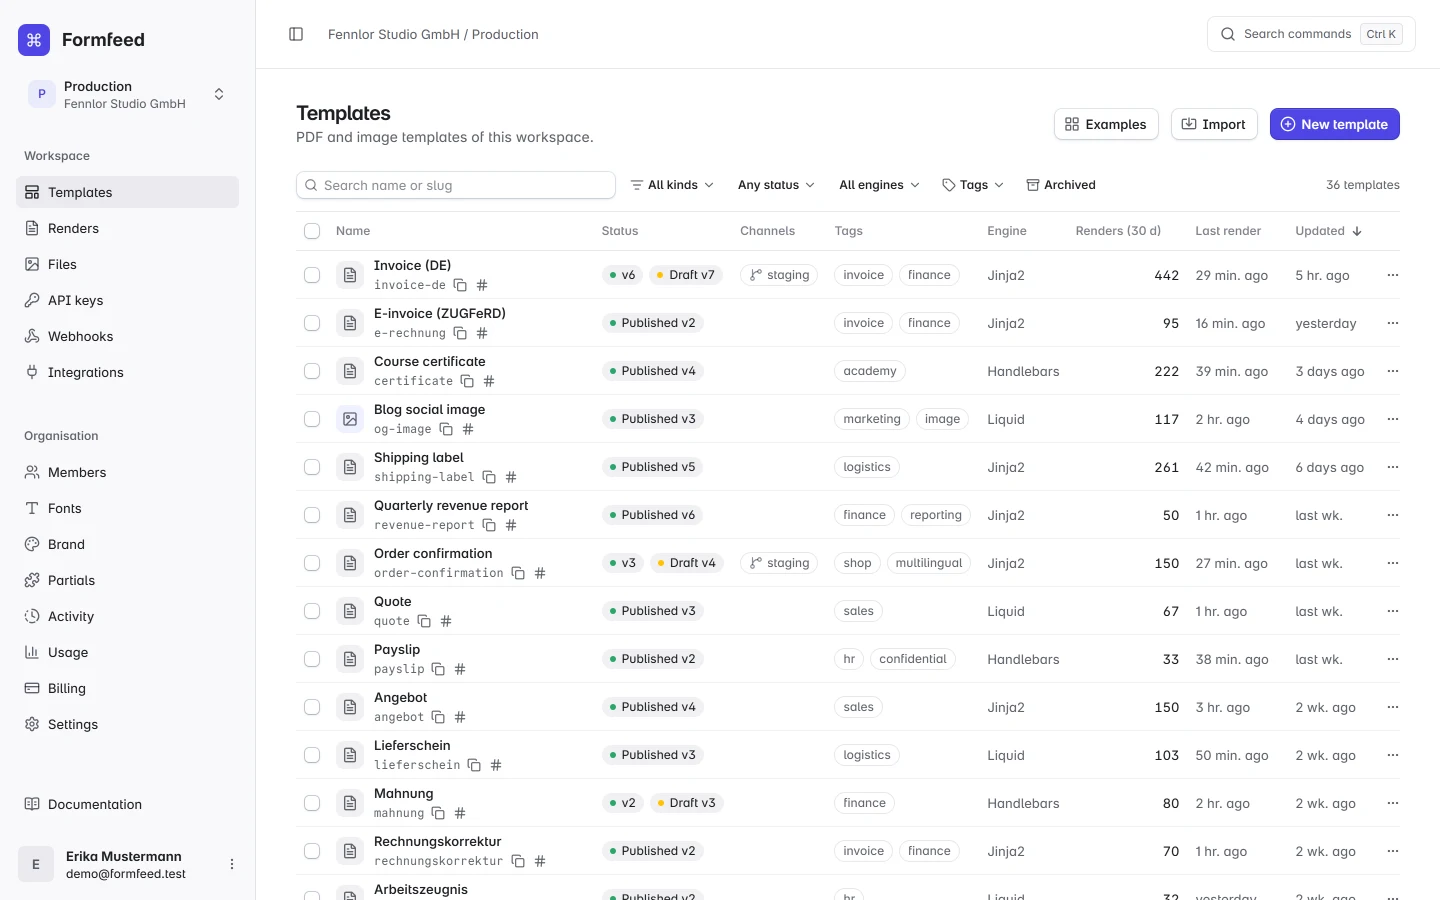The height and width of the screenshot is (900, 1440).
Task: Click the Formfeed logo icon
Action: click(x=34, y=40)
